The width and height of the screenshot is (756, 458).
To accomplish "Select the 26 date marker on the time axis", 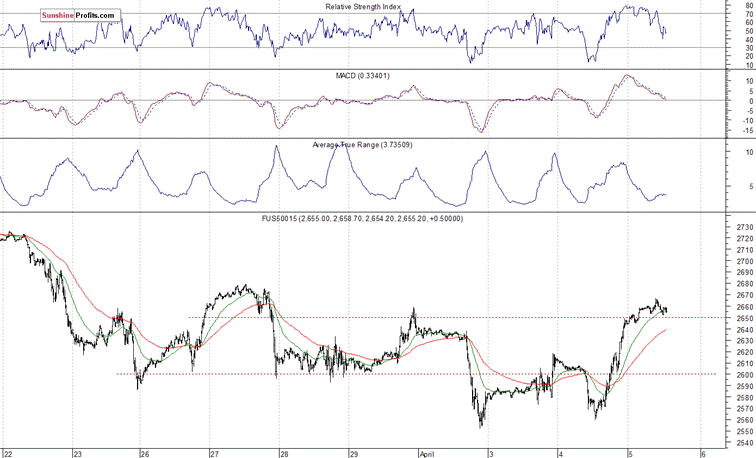I will pyautogui.click(x=145, y=452).
